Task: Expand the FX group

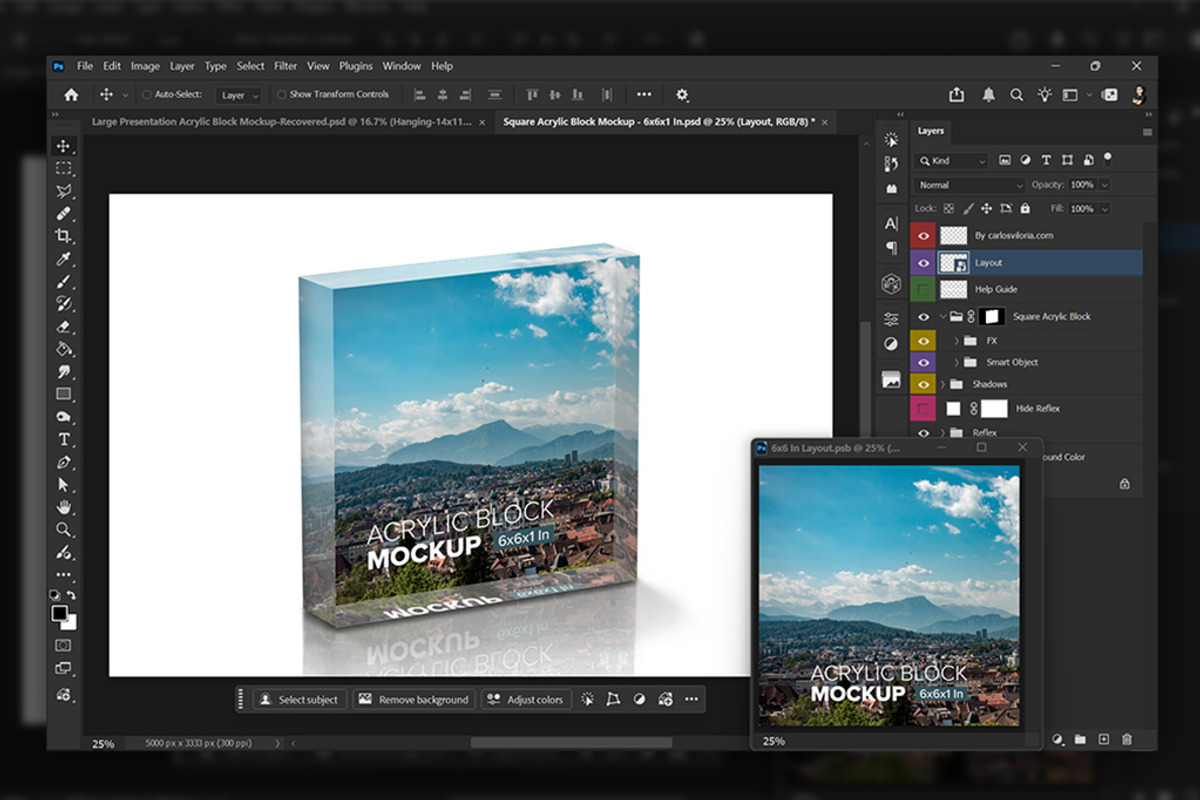Action: point(956,341)
